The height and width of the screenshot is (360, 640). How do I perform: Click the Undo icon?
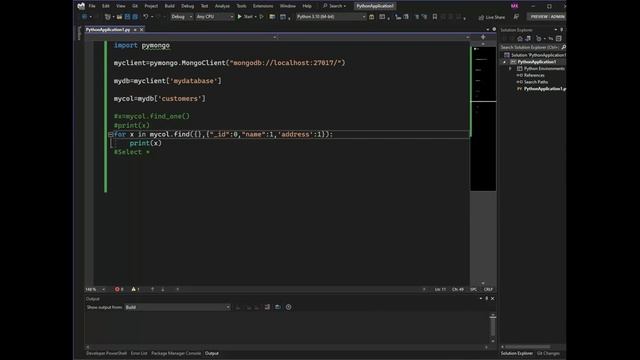(x=146, y=17)
